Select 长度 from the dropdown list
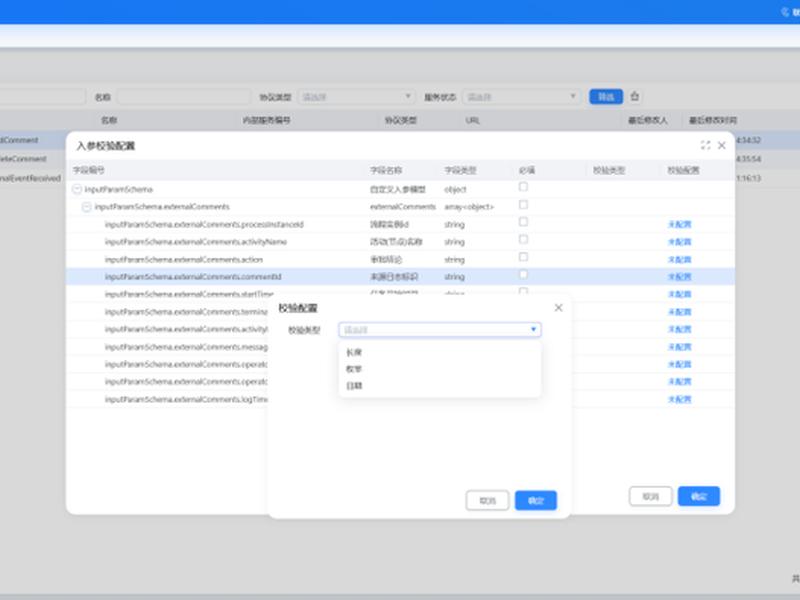The height and width of the screenshot is (600, 800). pos(354,352)
